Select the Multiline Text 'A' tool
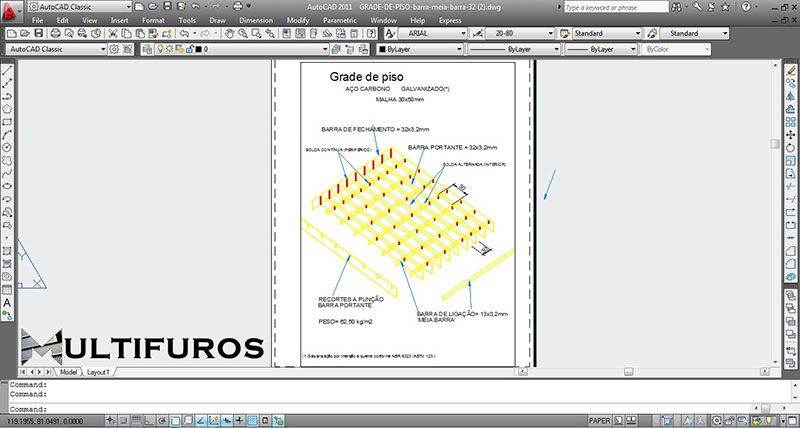 7,303
